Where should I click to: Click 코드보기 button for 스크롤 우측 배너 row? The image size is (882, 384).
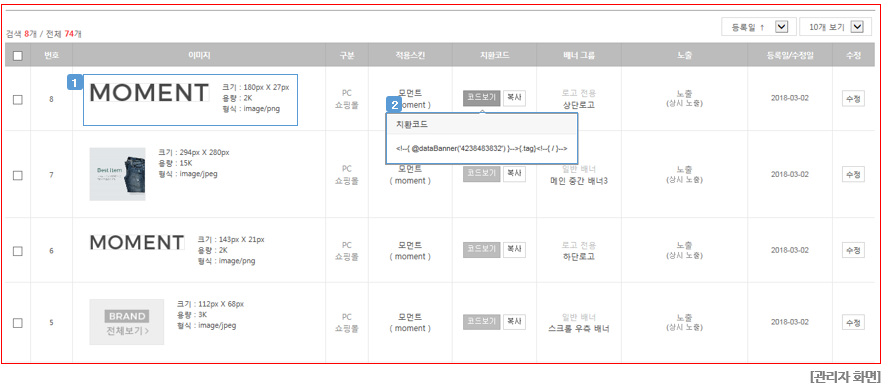point(482,322)
